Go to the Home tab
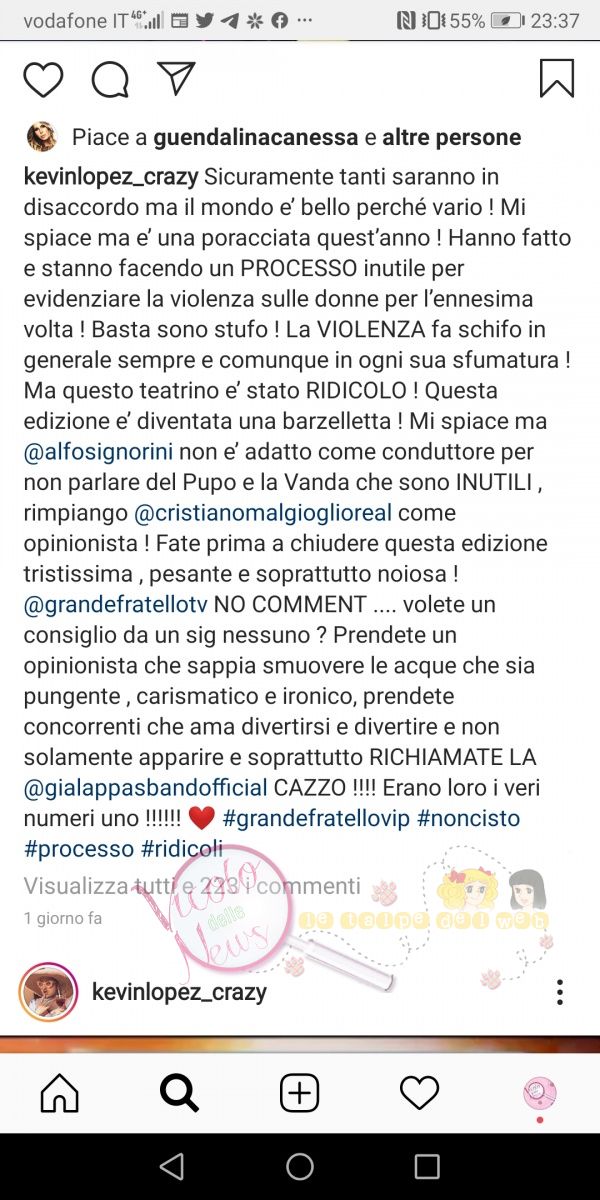This screenshot has width=600, height=1200. (x=60, y=1093)
